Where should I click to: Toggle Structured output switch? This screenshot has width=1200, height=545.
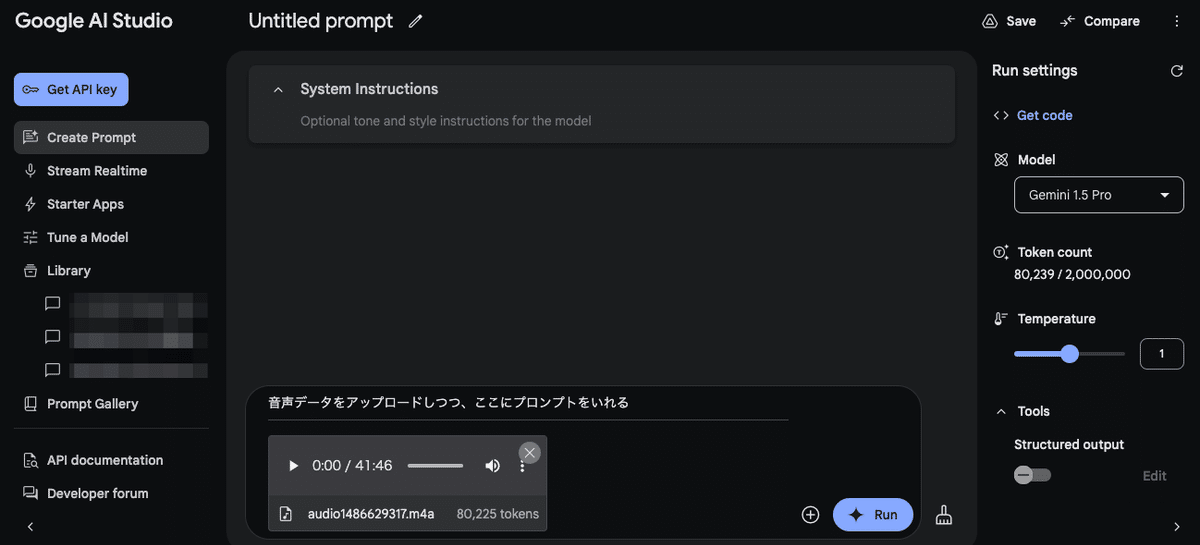pos(1033,475)
